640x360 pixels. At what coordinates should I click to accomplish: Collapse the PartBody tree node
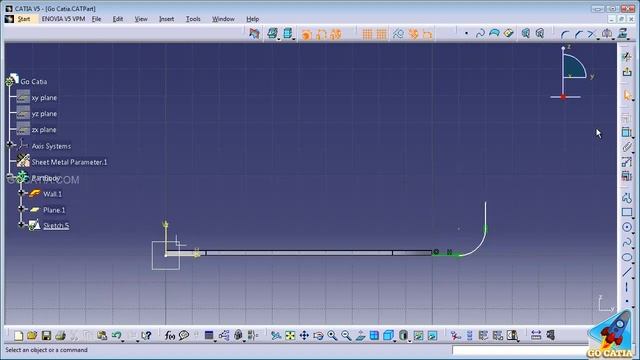9,176
